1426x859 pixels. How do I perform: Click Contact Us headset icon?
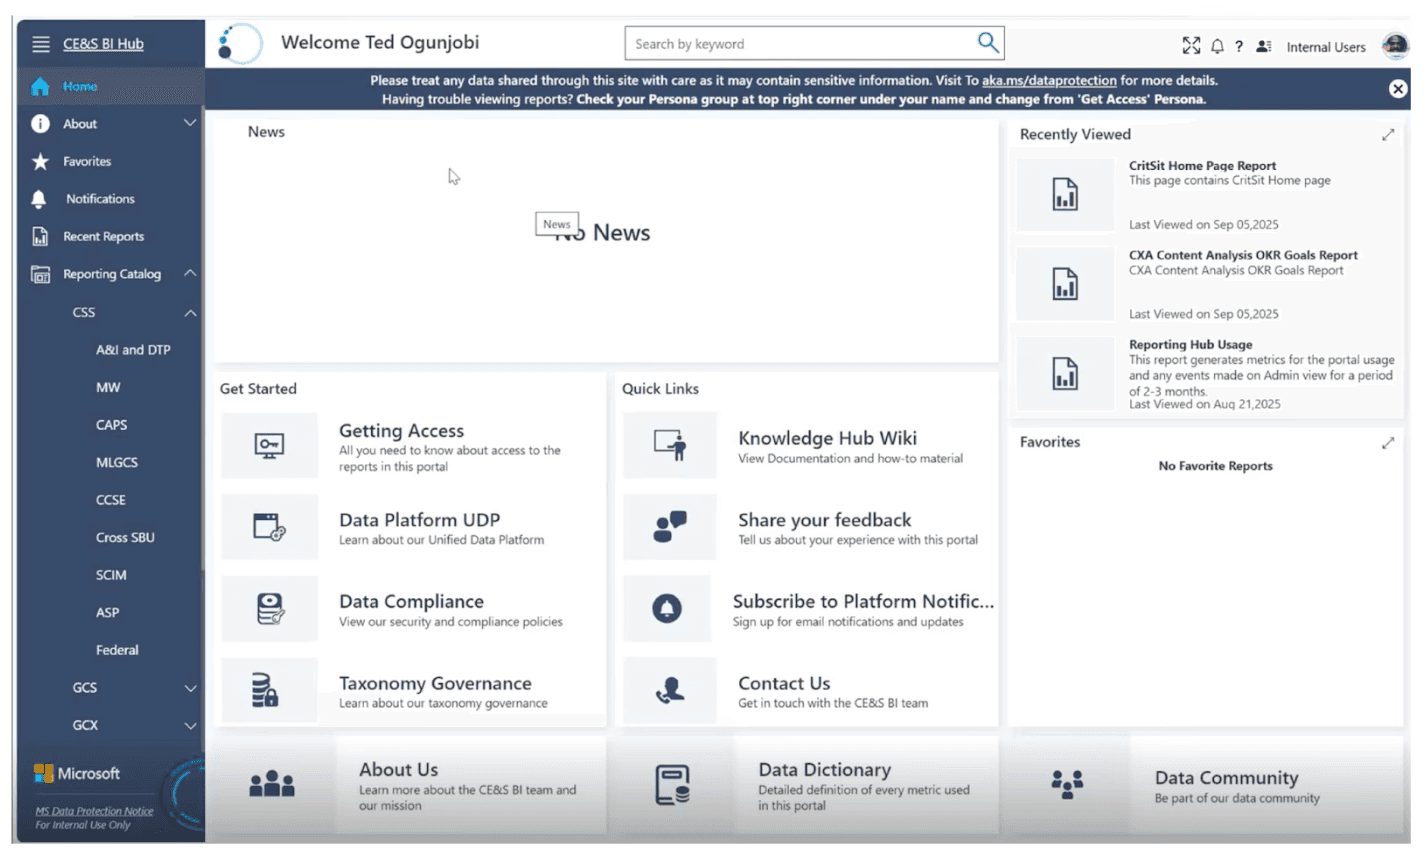(669, 690)
